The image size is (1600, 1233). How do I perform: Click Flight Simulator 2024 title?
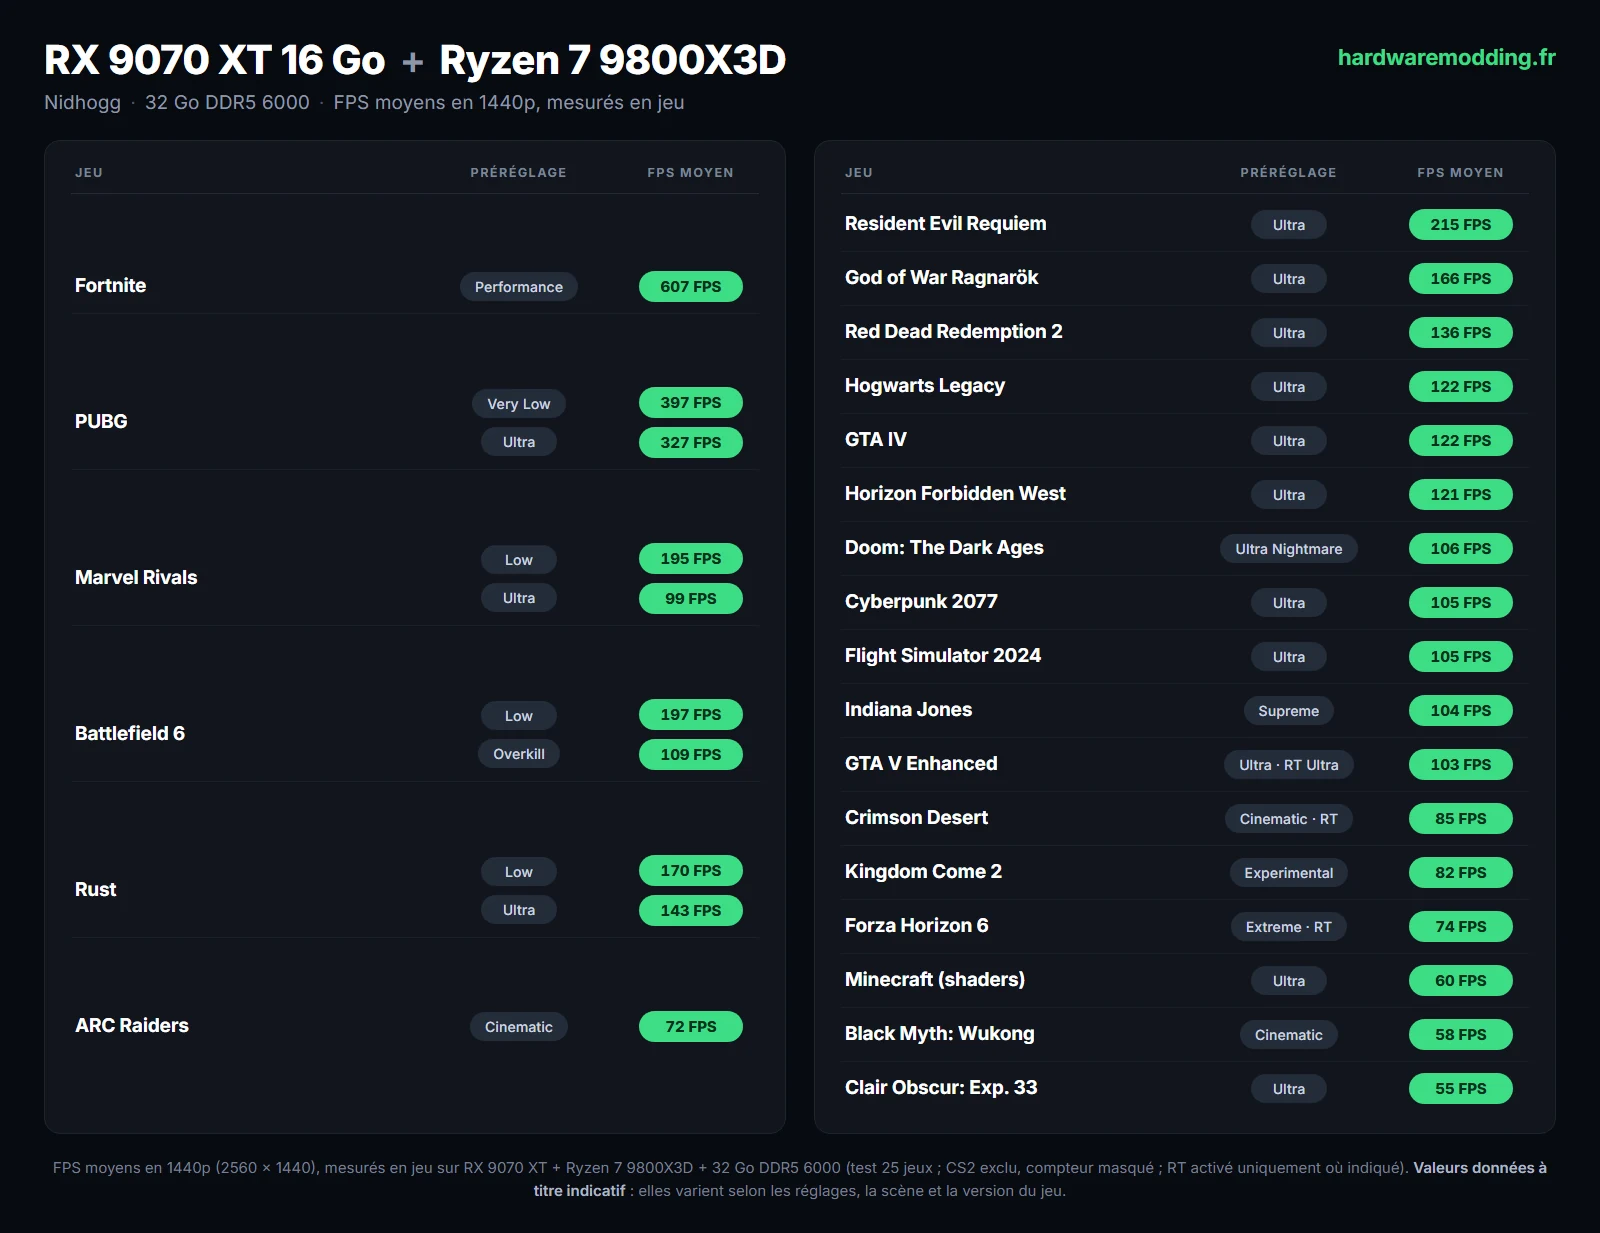[x=943, y=656]
